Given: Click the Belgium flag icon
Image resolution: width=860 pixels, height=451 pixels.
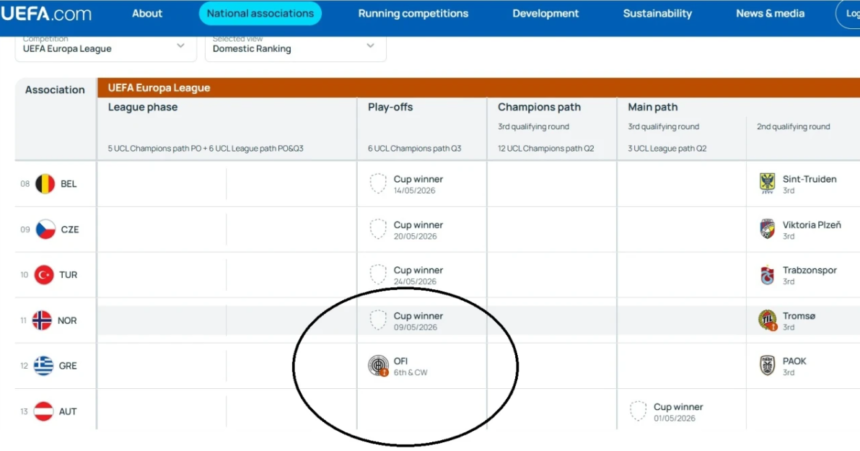Looking at the screenshot, I should coord(45,184).
